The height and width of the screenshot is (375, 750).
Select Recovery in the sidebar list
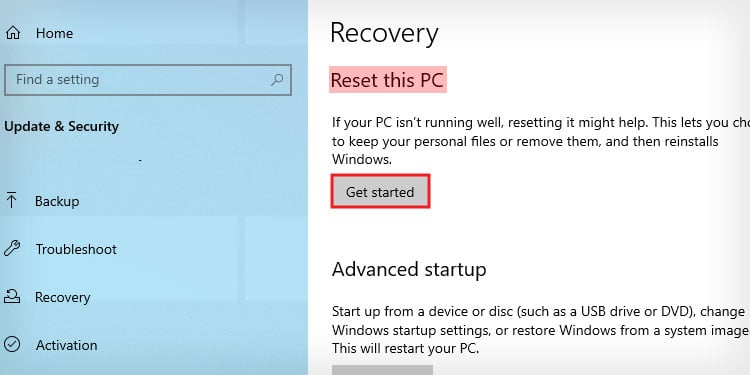[63, 298]
